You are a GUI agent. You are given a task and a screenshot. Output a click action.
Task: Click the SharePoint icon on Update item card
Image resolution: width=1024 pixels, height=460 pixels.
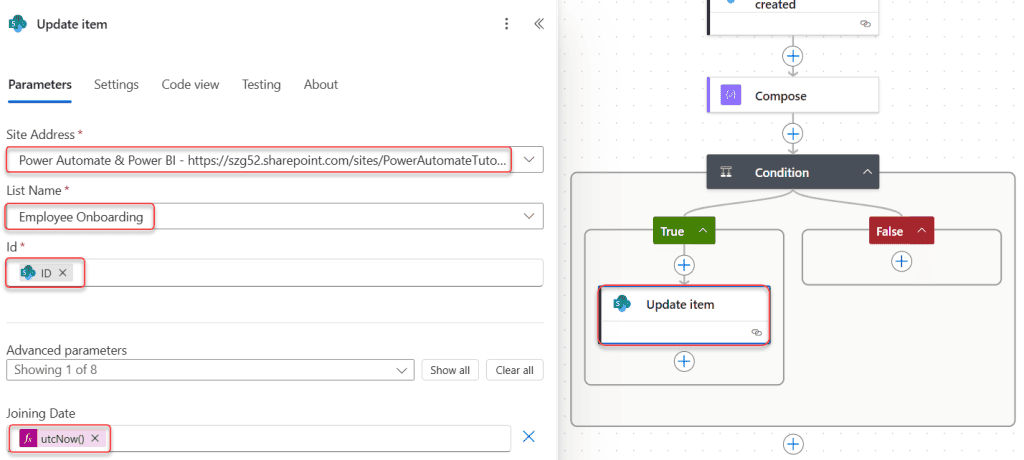tap(622, 304)
